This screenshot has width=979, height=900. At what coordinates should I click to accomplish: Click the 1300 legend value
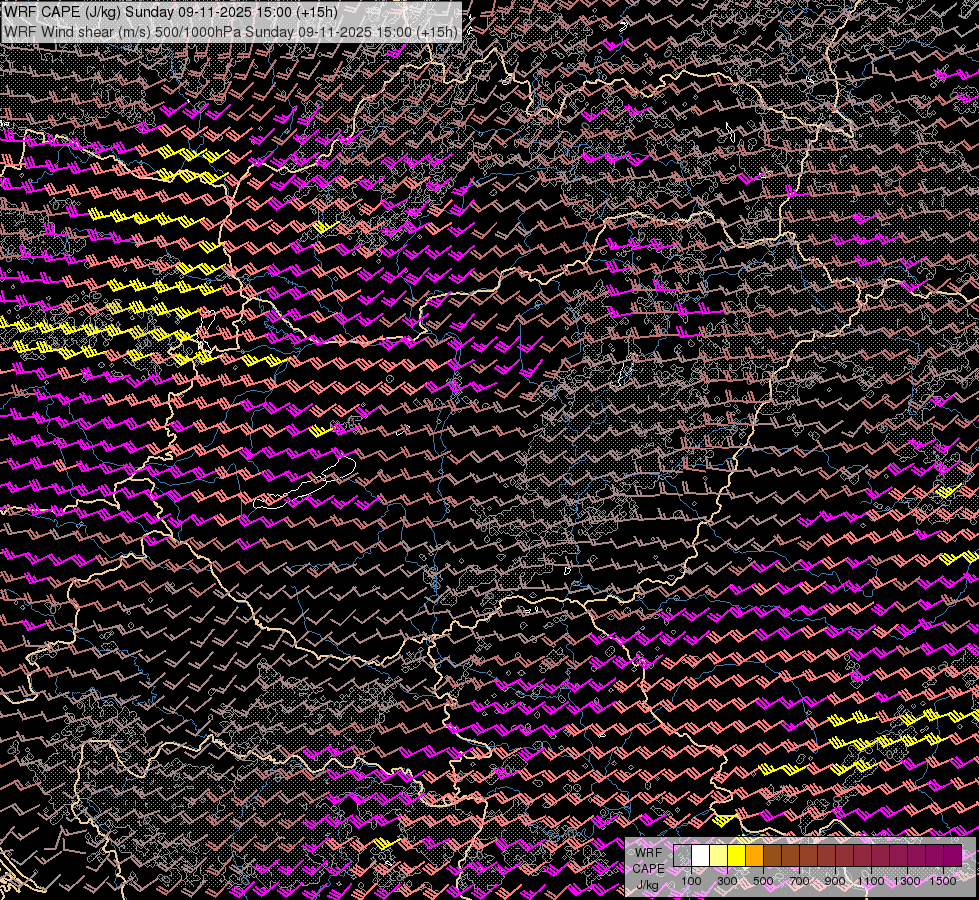(907, 881)
